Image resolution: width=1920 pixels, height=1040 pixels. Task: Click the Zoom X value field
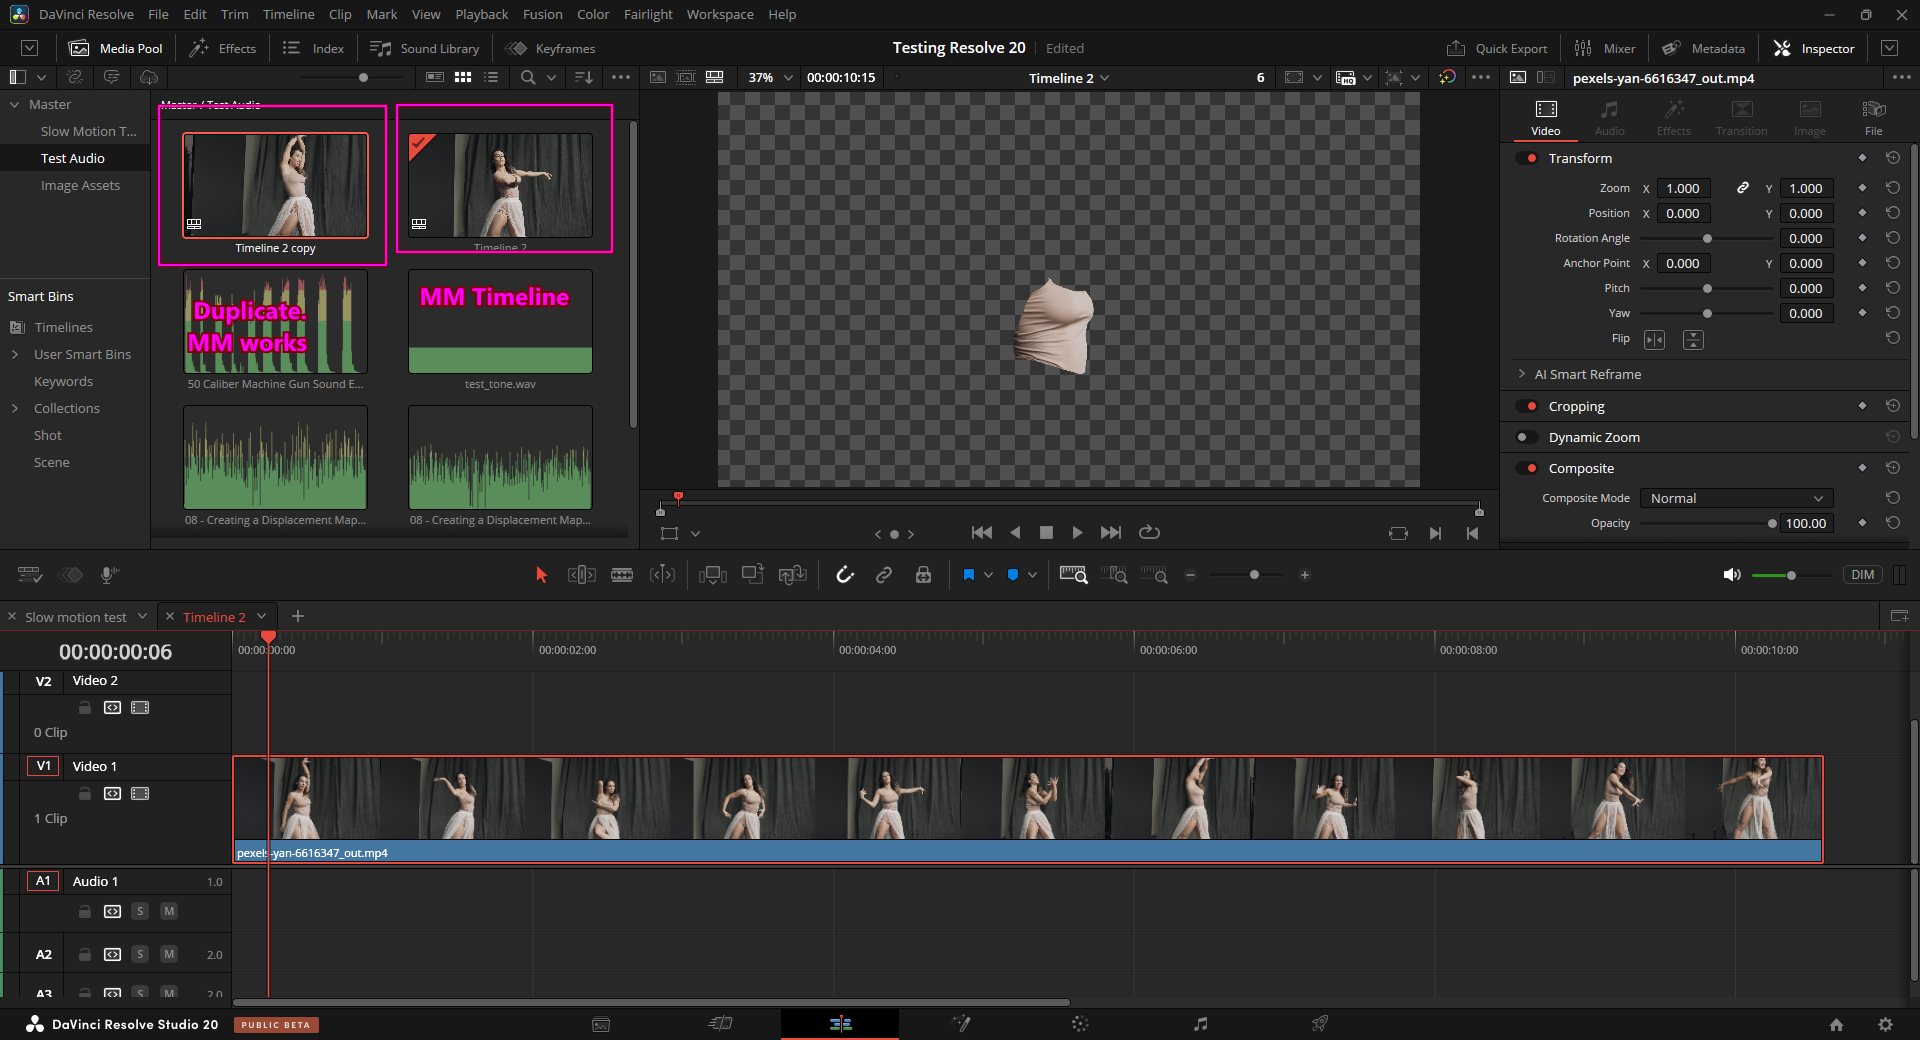(x=1683, y=188)
